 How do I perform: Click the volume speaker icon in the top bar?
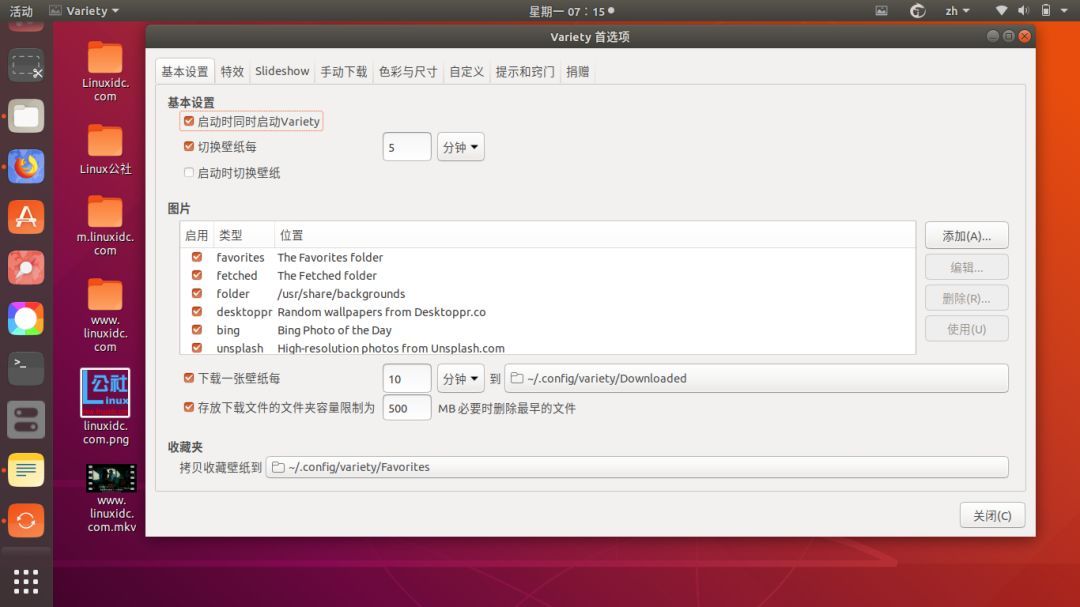tap(1024, 10)
